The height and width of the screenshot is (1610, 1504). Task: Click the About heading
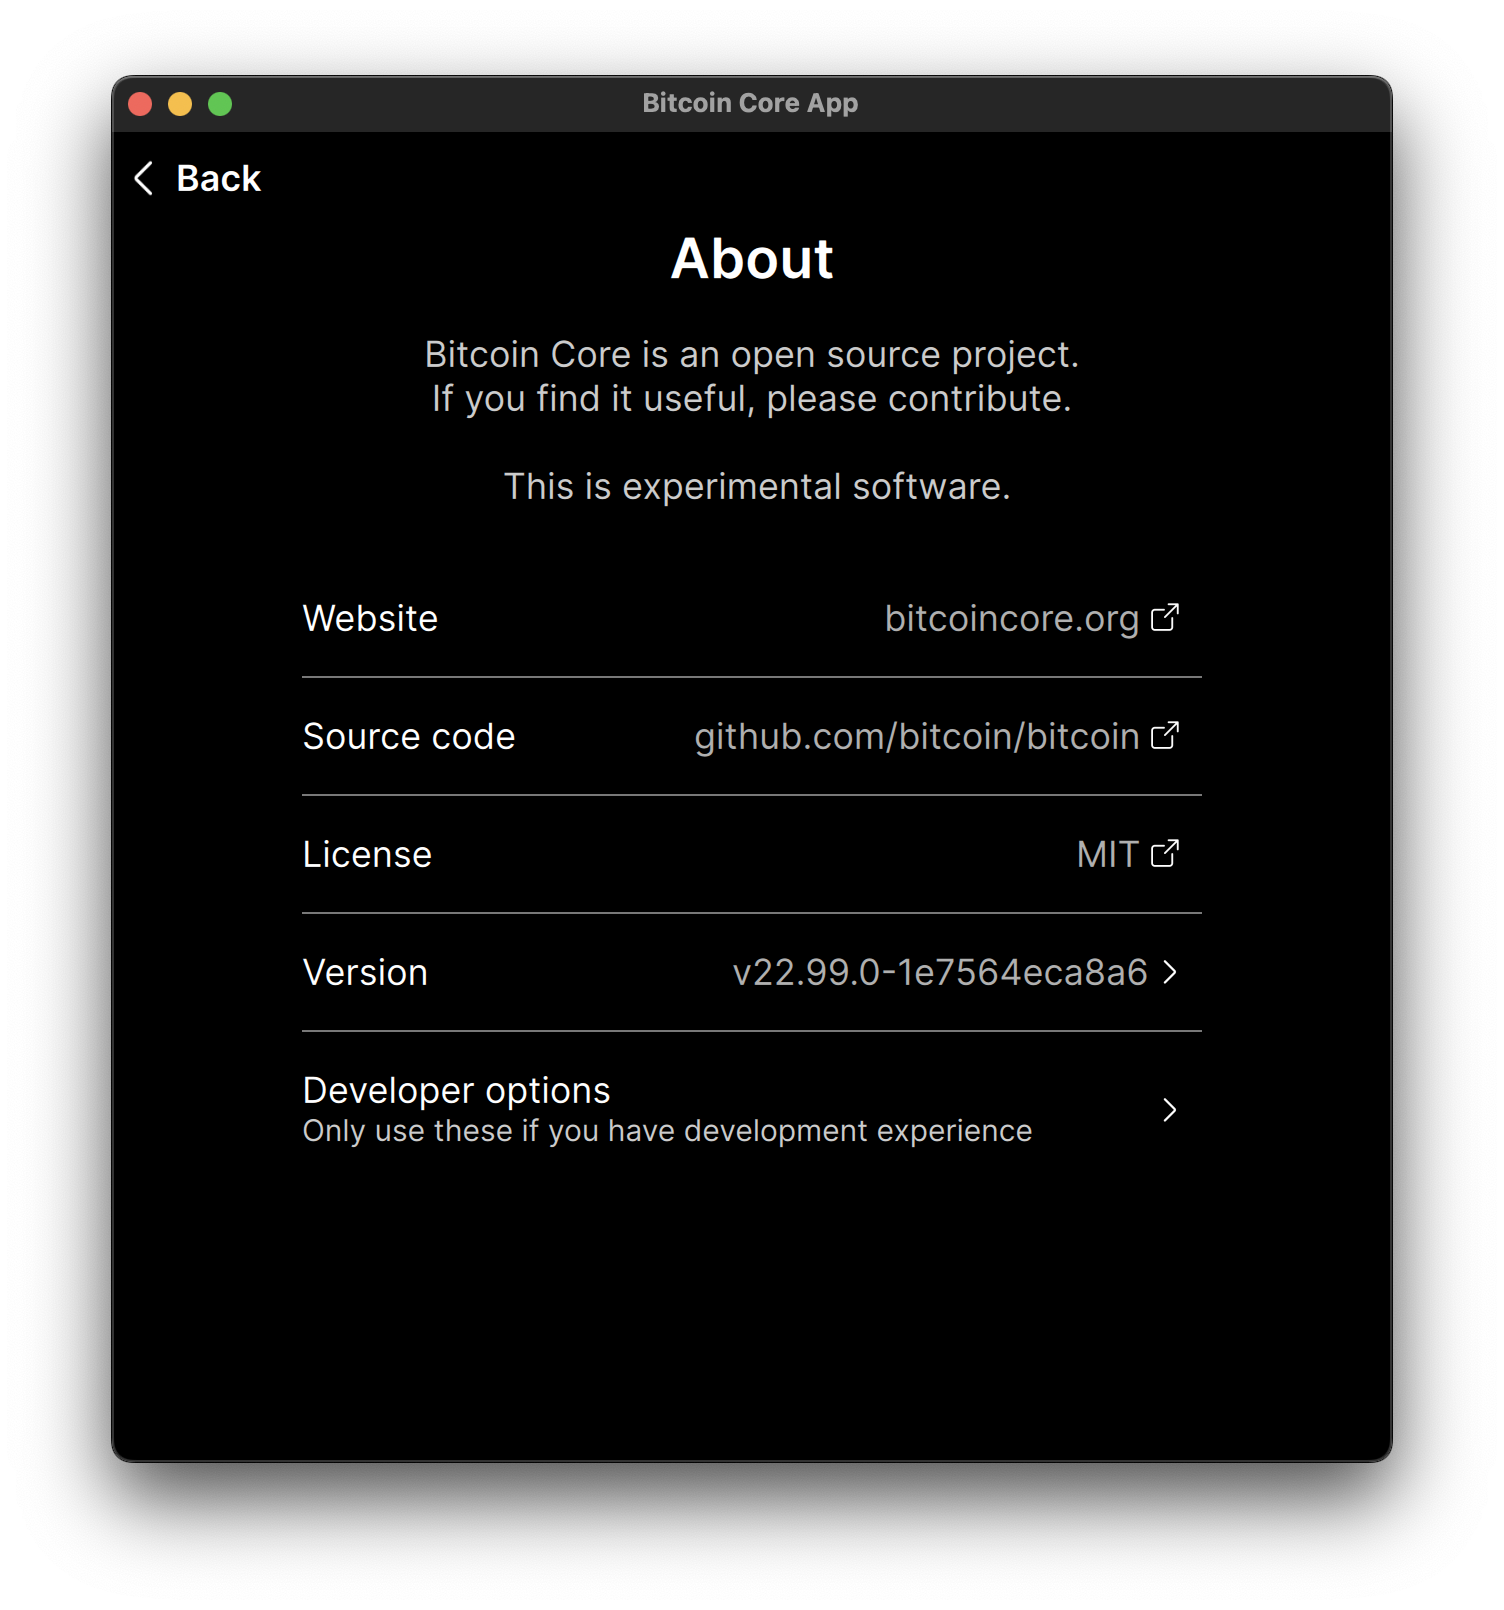click(x=752, y=259)
